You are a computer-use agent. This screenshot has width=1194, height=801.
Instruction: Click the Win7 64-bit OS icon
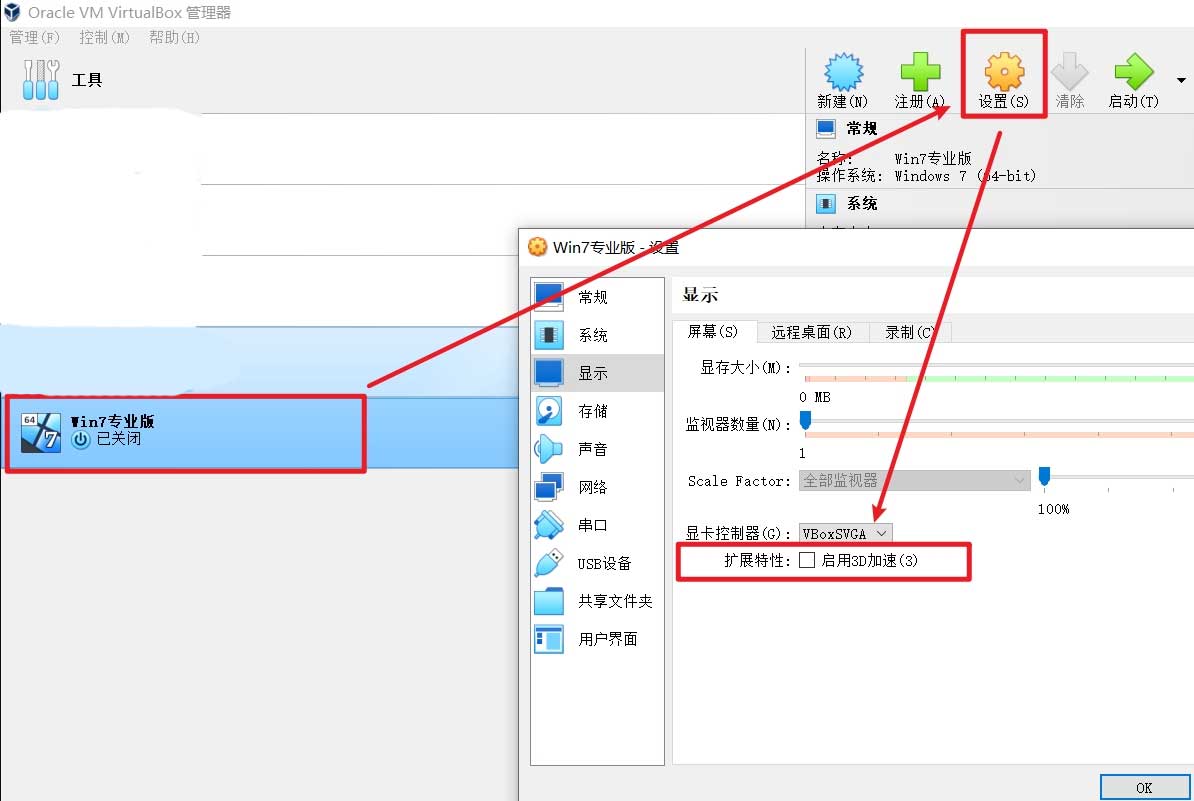[40, 432]
